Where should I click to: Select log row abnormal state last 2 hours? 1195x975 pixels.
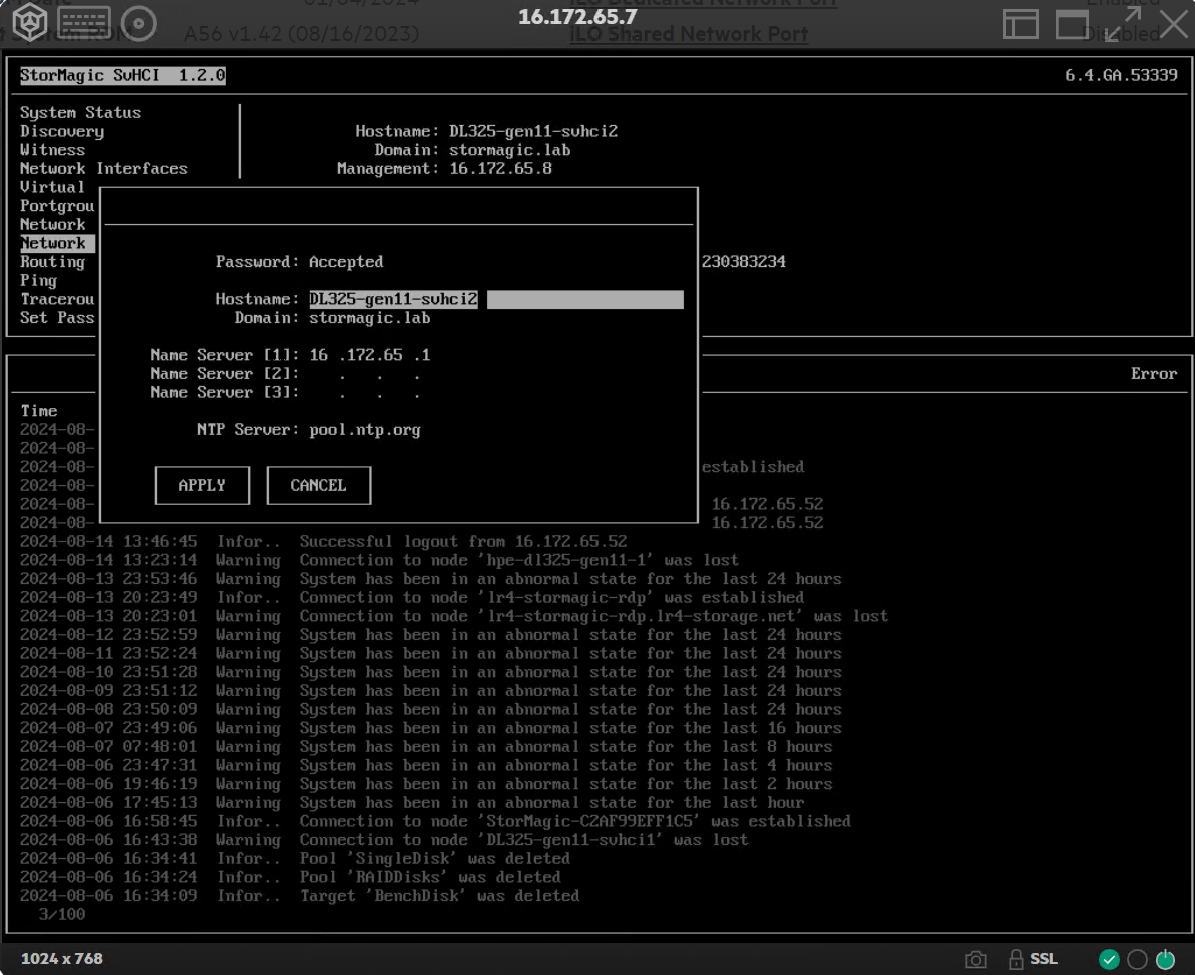pyautogui.click(x=426, y=784)
